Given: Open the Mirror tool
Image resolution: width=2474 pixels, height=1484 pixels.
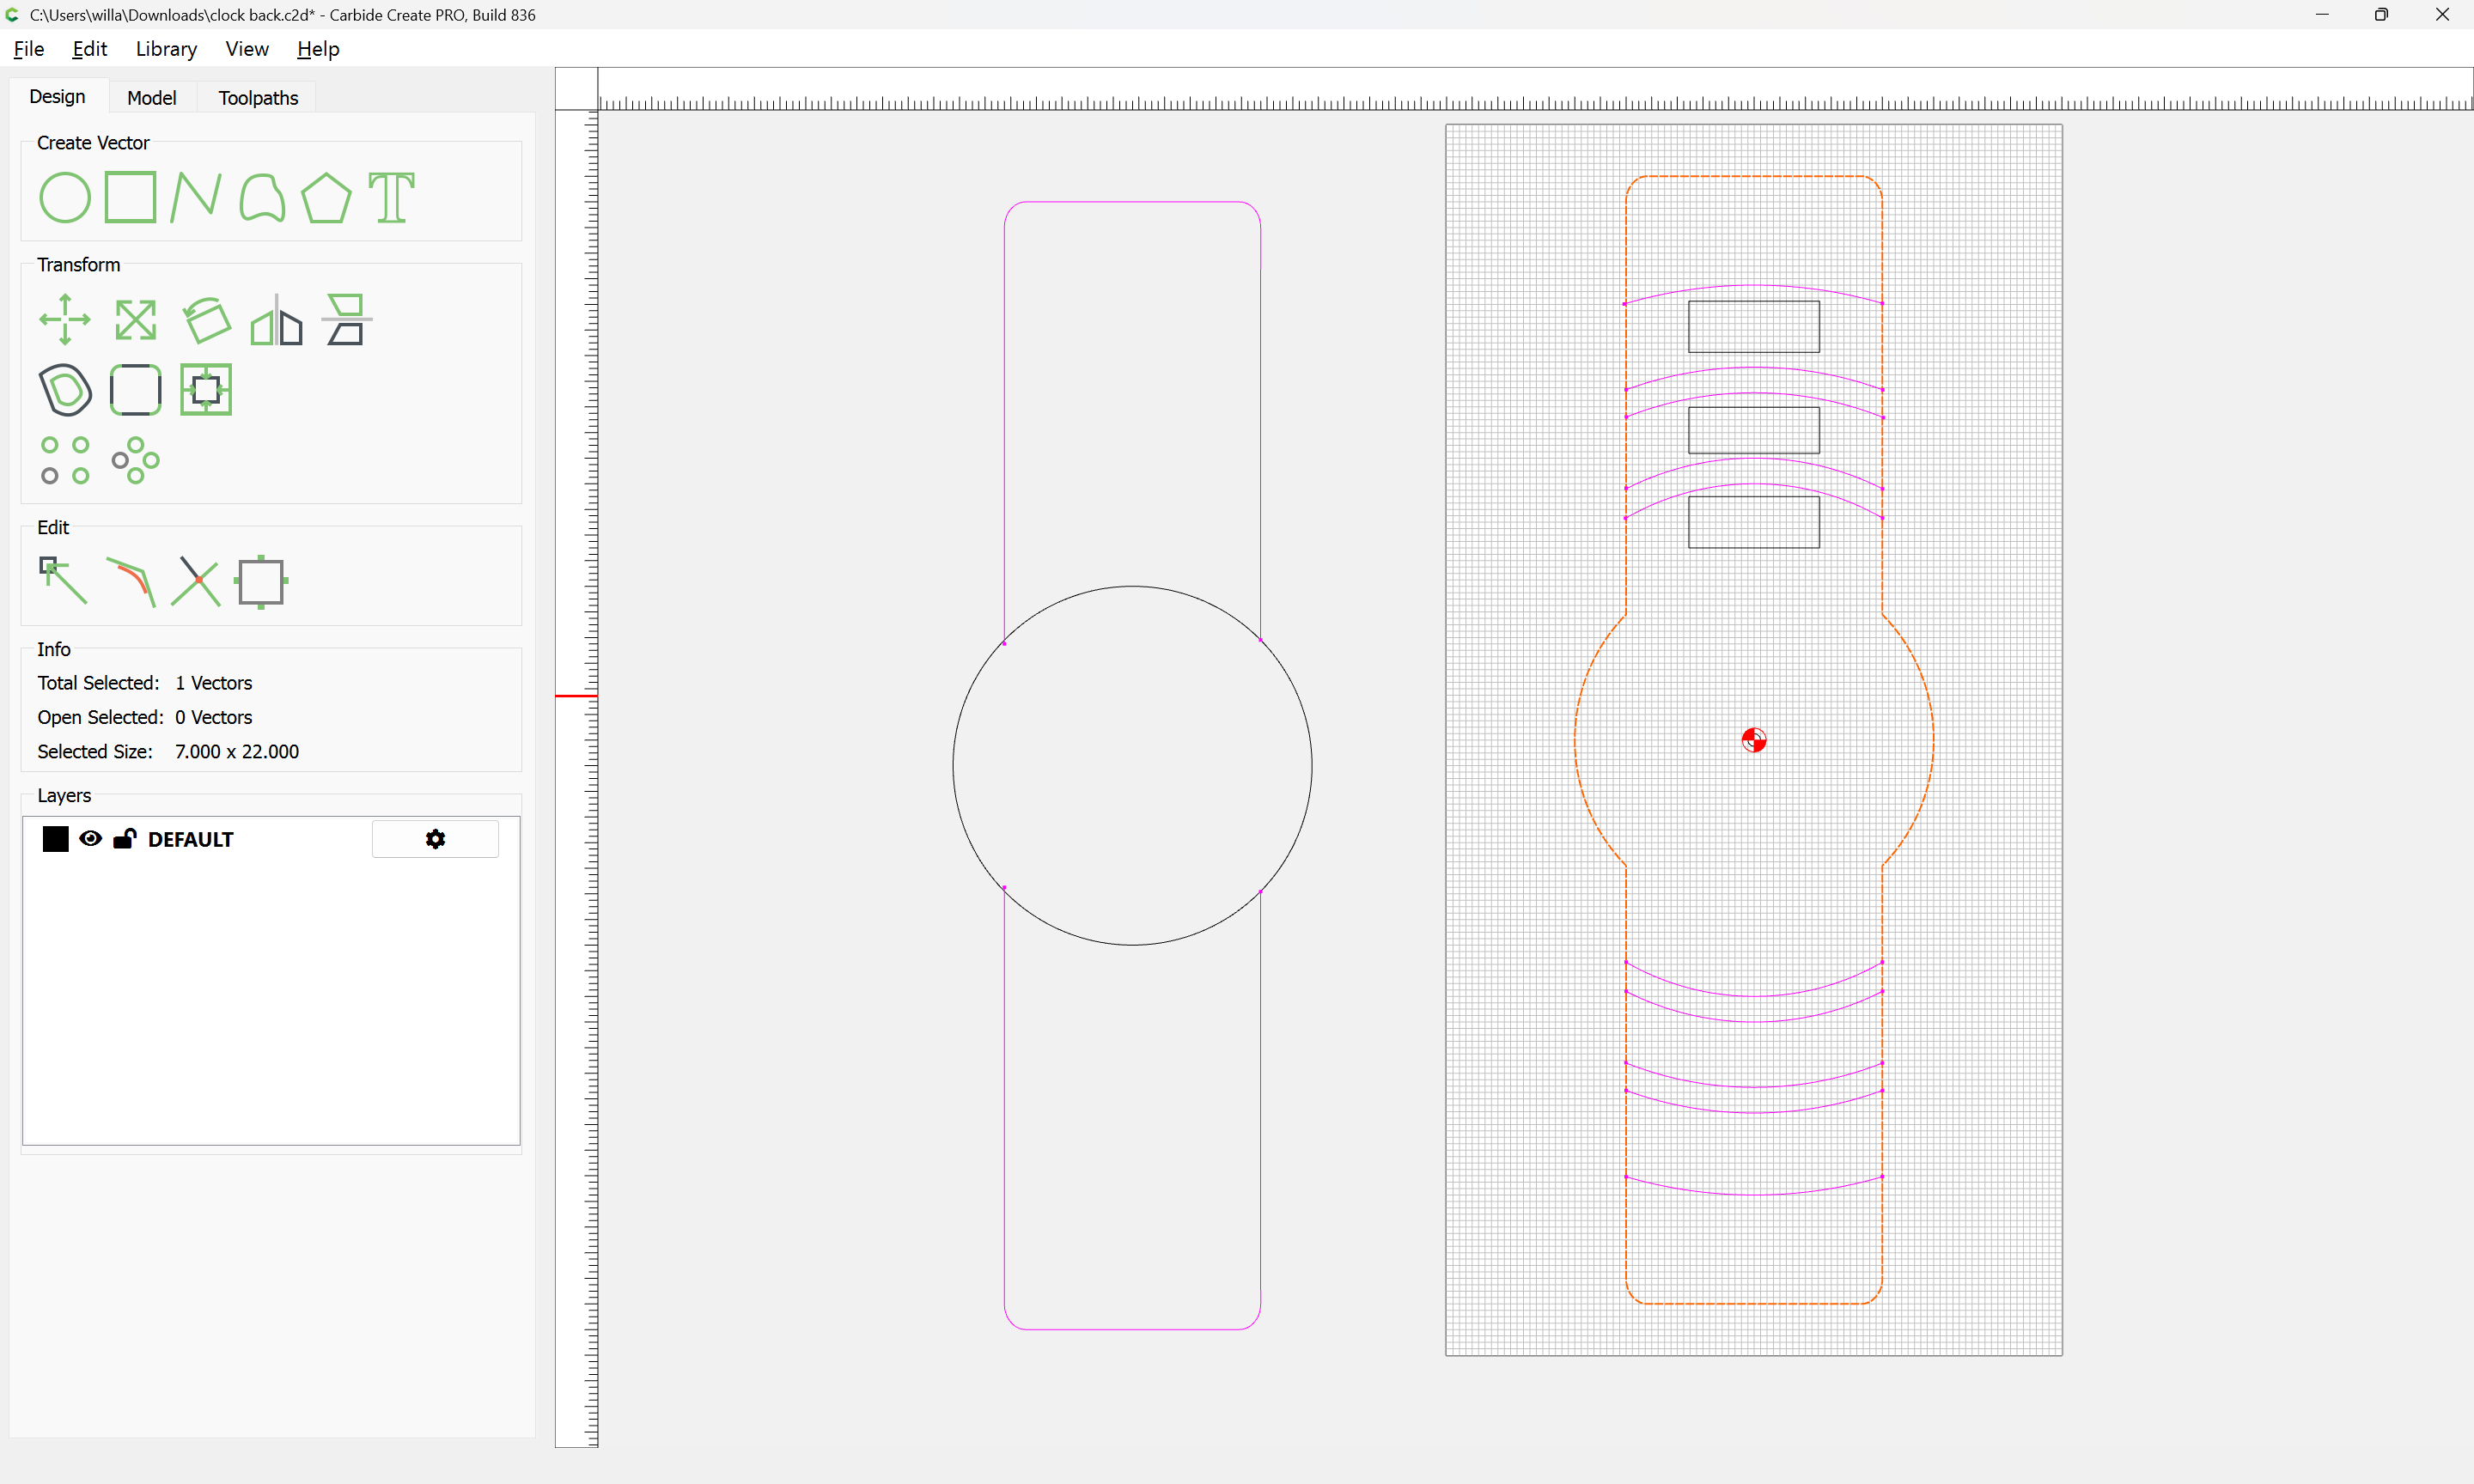Looking at the screenshot, I should coord(276,320).
